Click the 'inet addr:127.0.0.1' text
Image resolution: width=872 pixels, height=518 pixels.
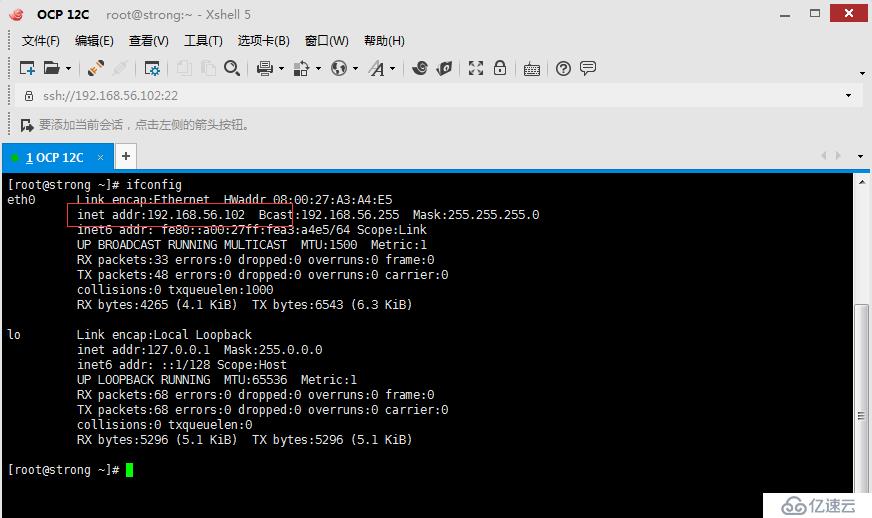(143, 350)
